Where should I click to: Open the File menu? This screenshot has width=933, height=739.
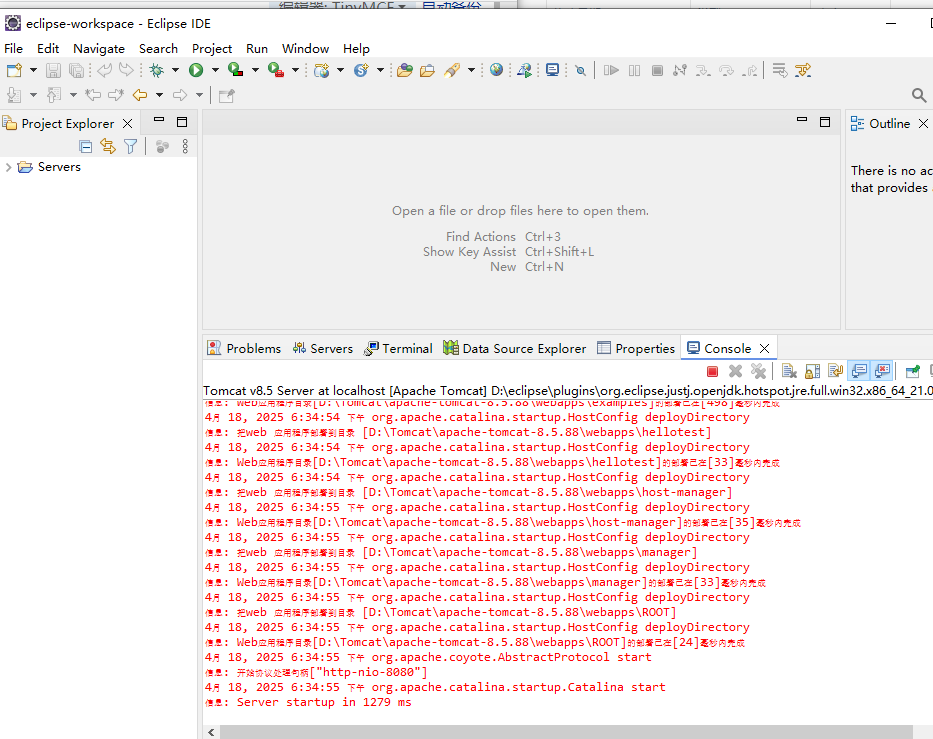14,48
